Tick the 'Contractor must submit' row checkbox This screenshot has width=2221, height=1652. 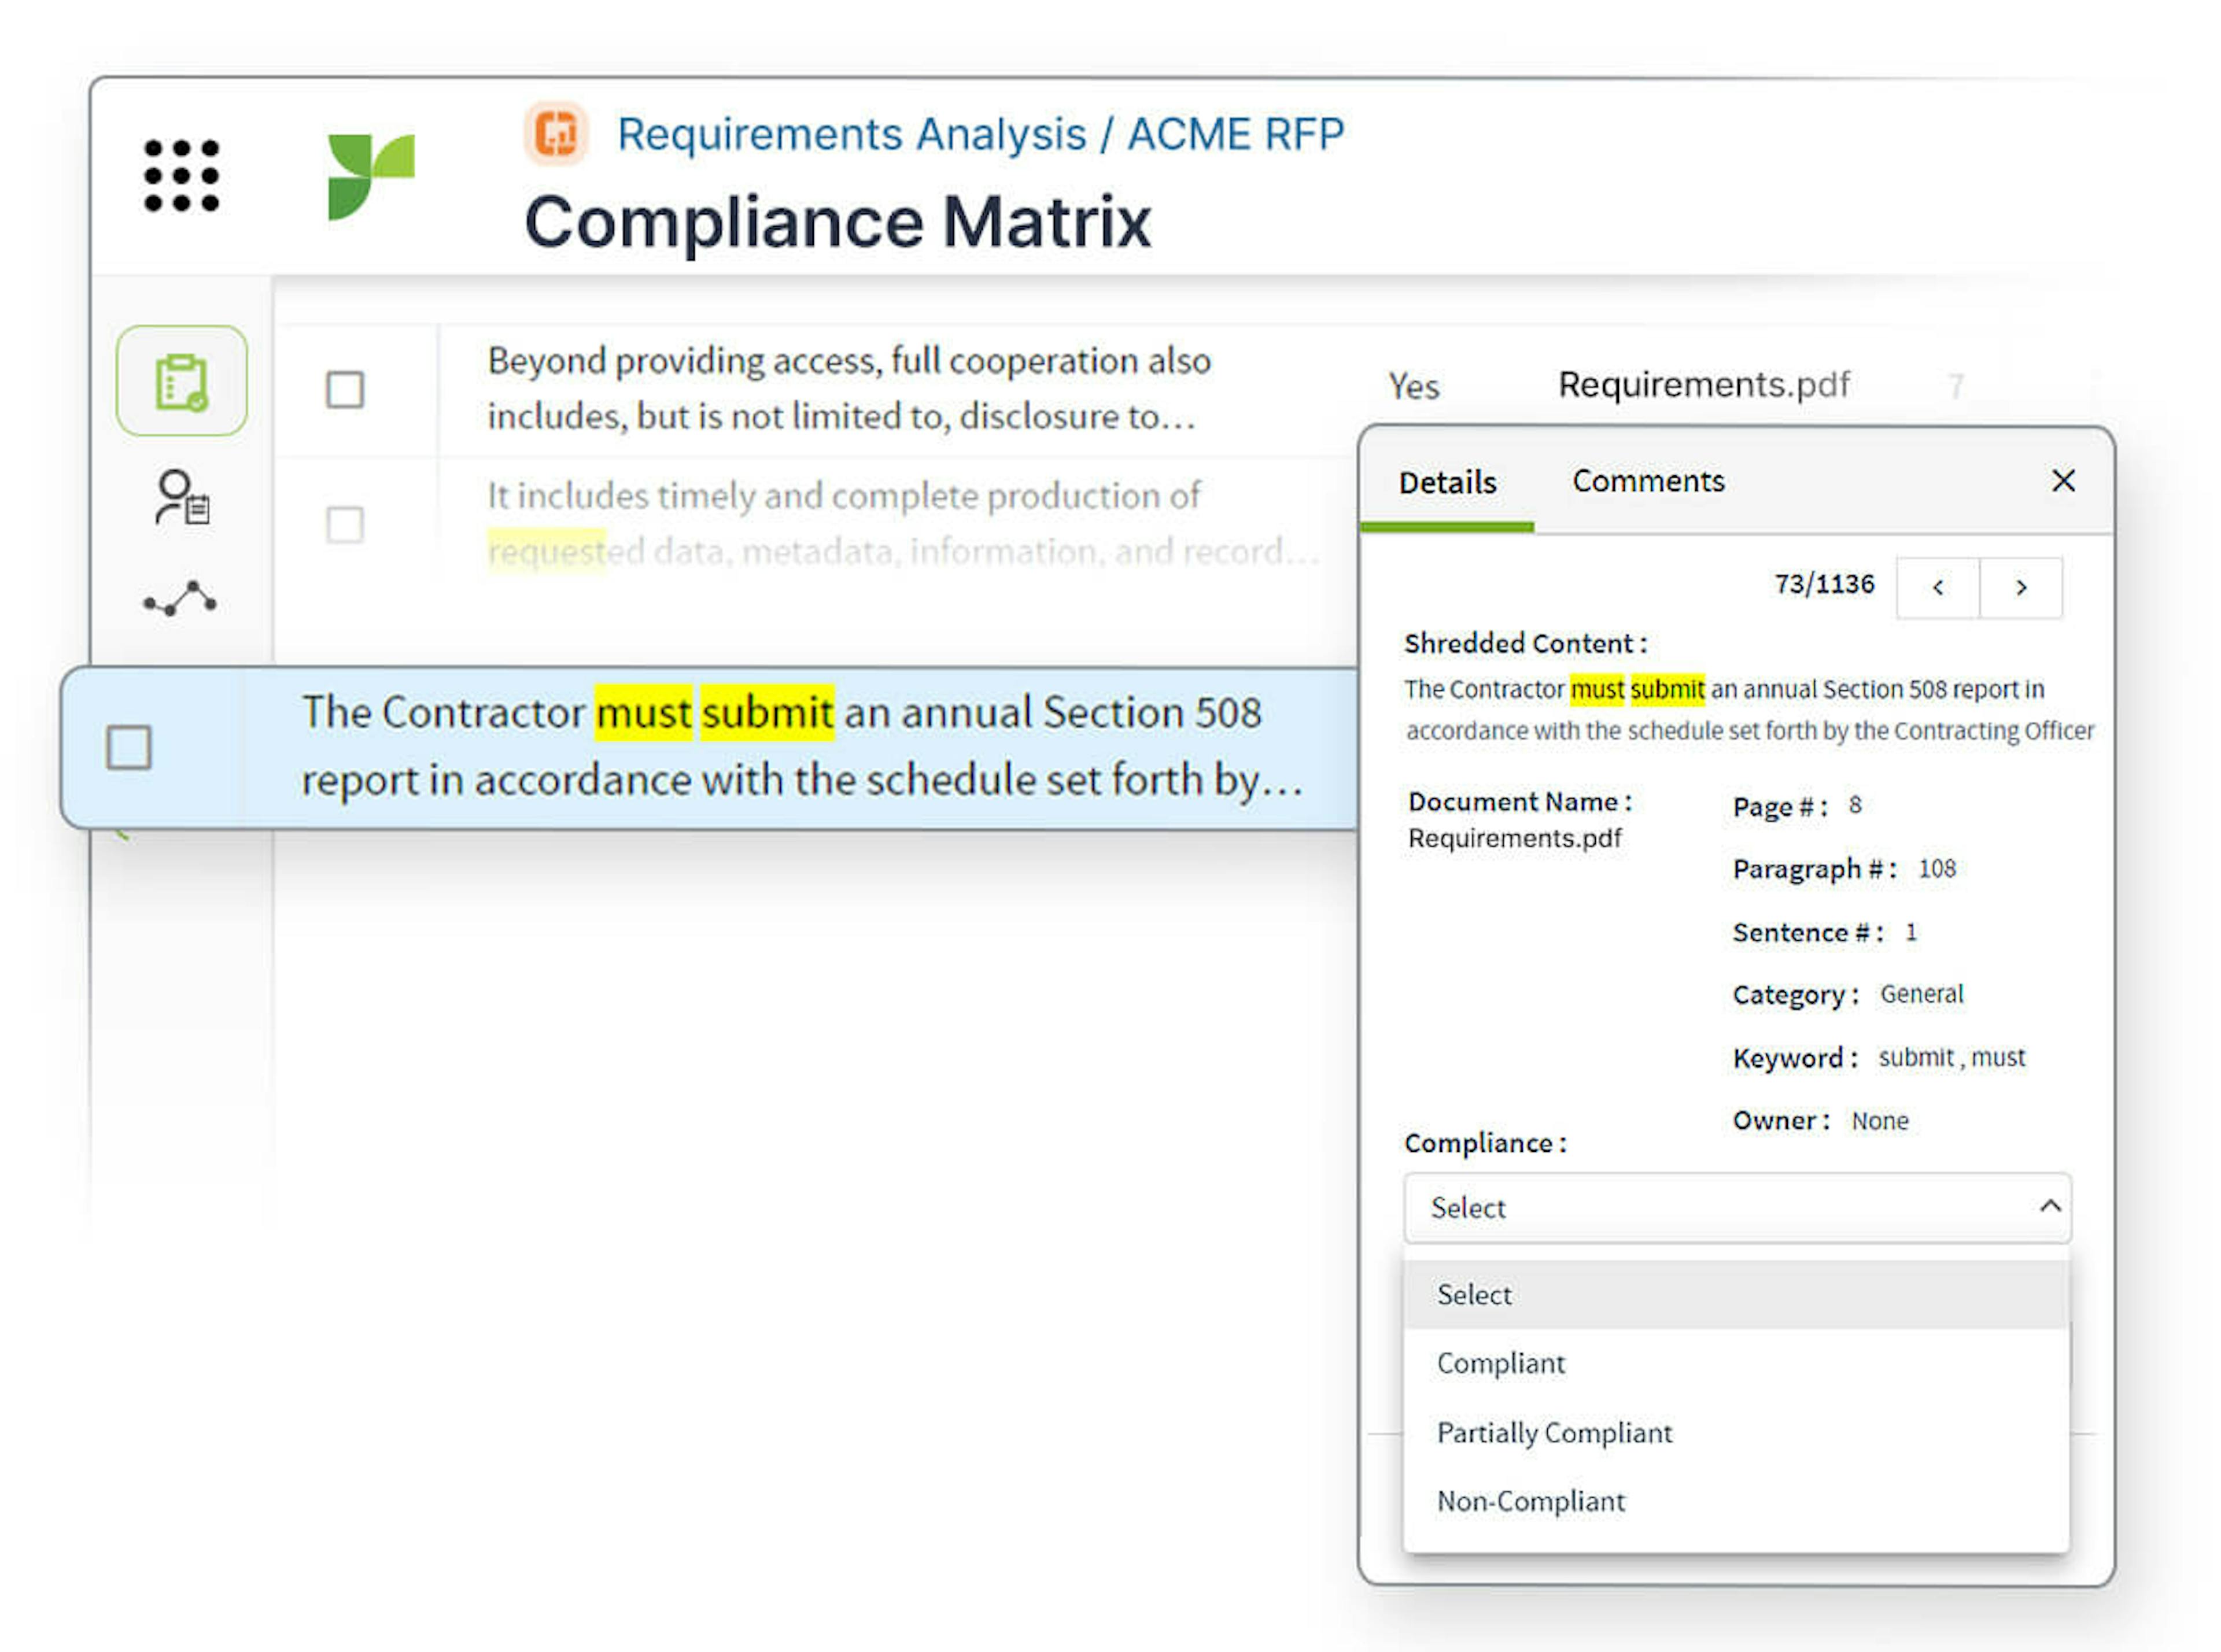[x=129, y=748]
